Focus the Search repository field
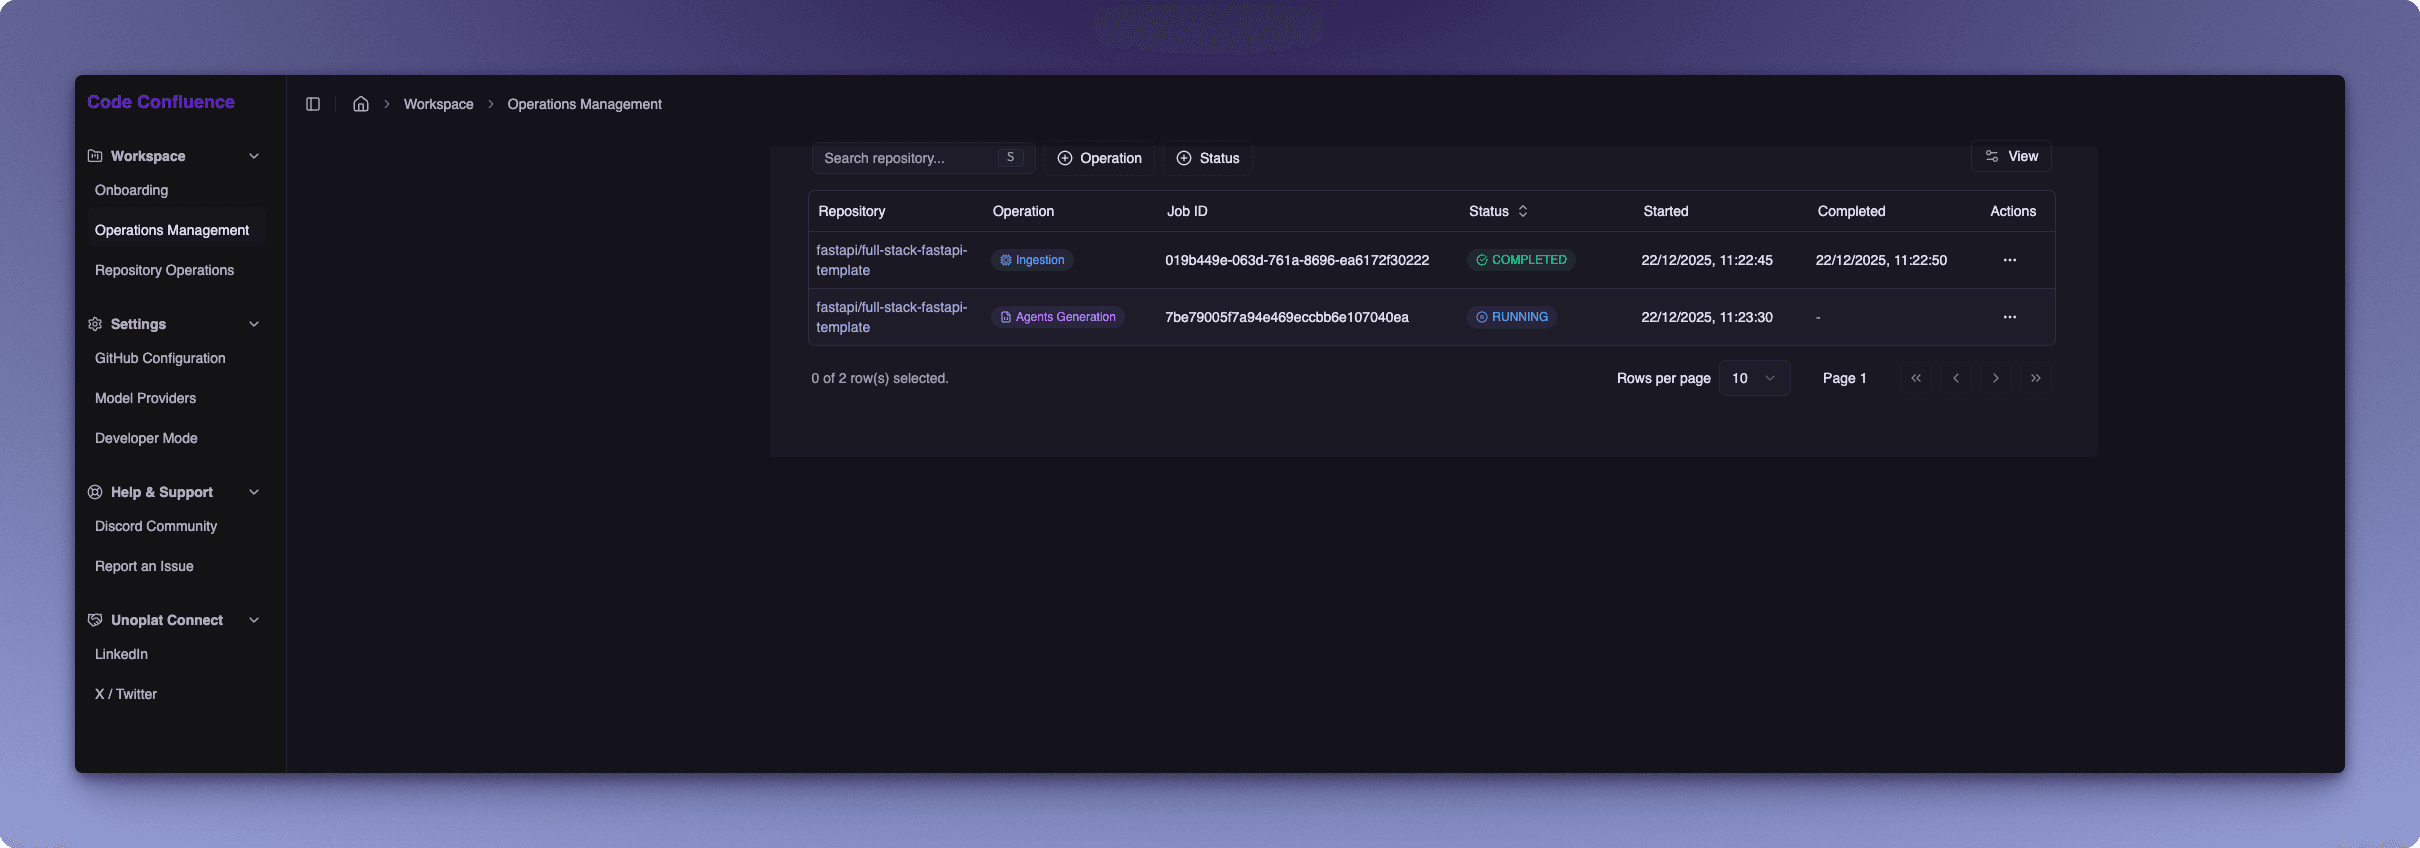This screenshot has width=2420, height=848. [923, 158]
